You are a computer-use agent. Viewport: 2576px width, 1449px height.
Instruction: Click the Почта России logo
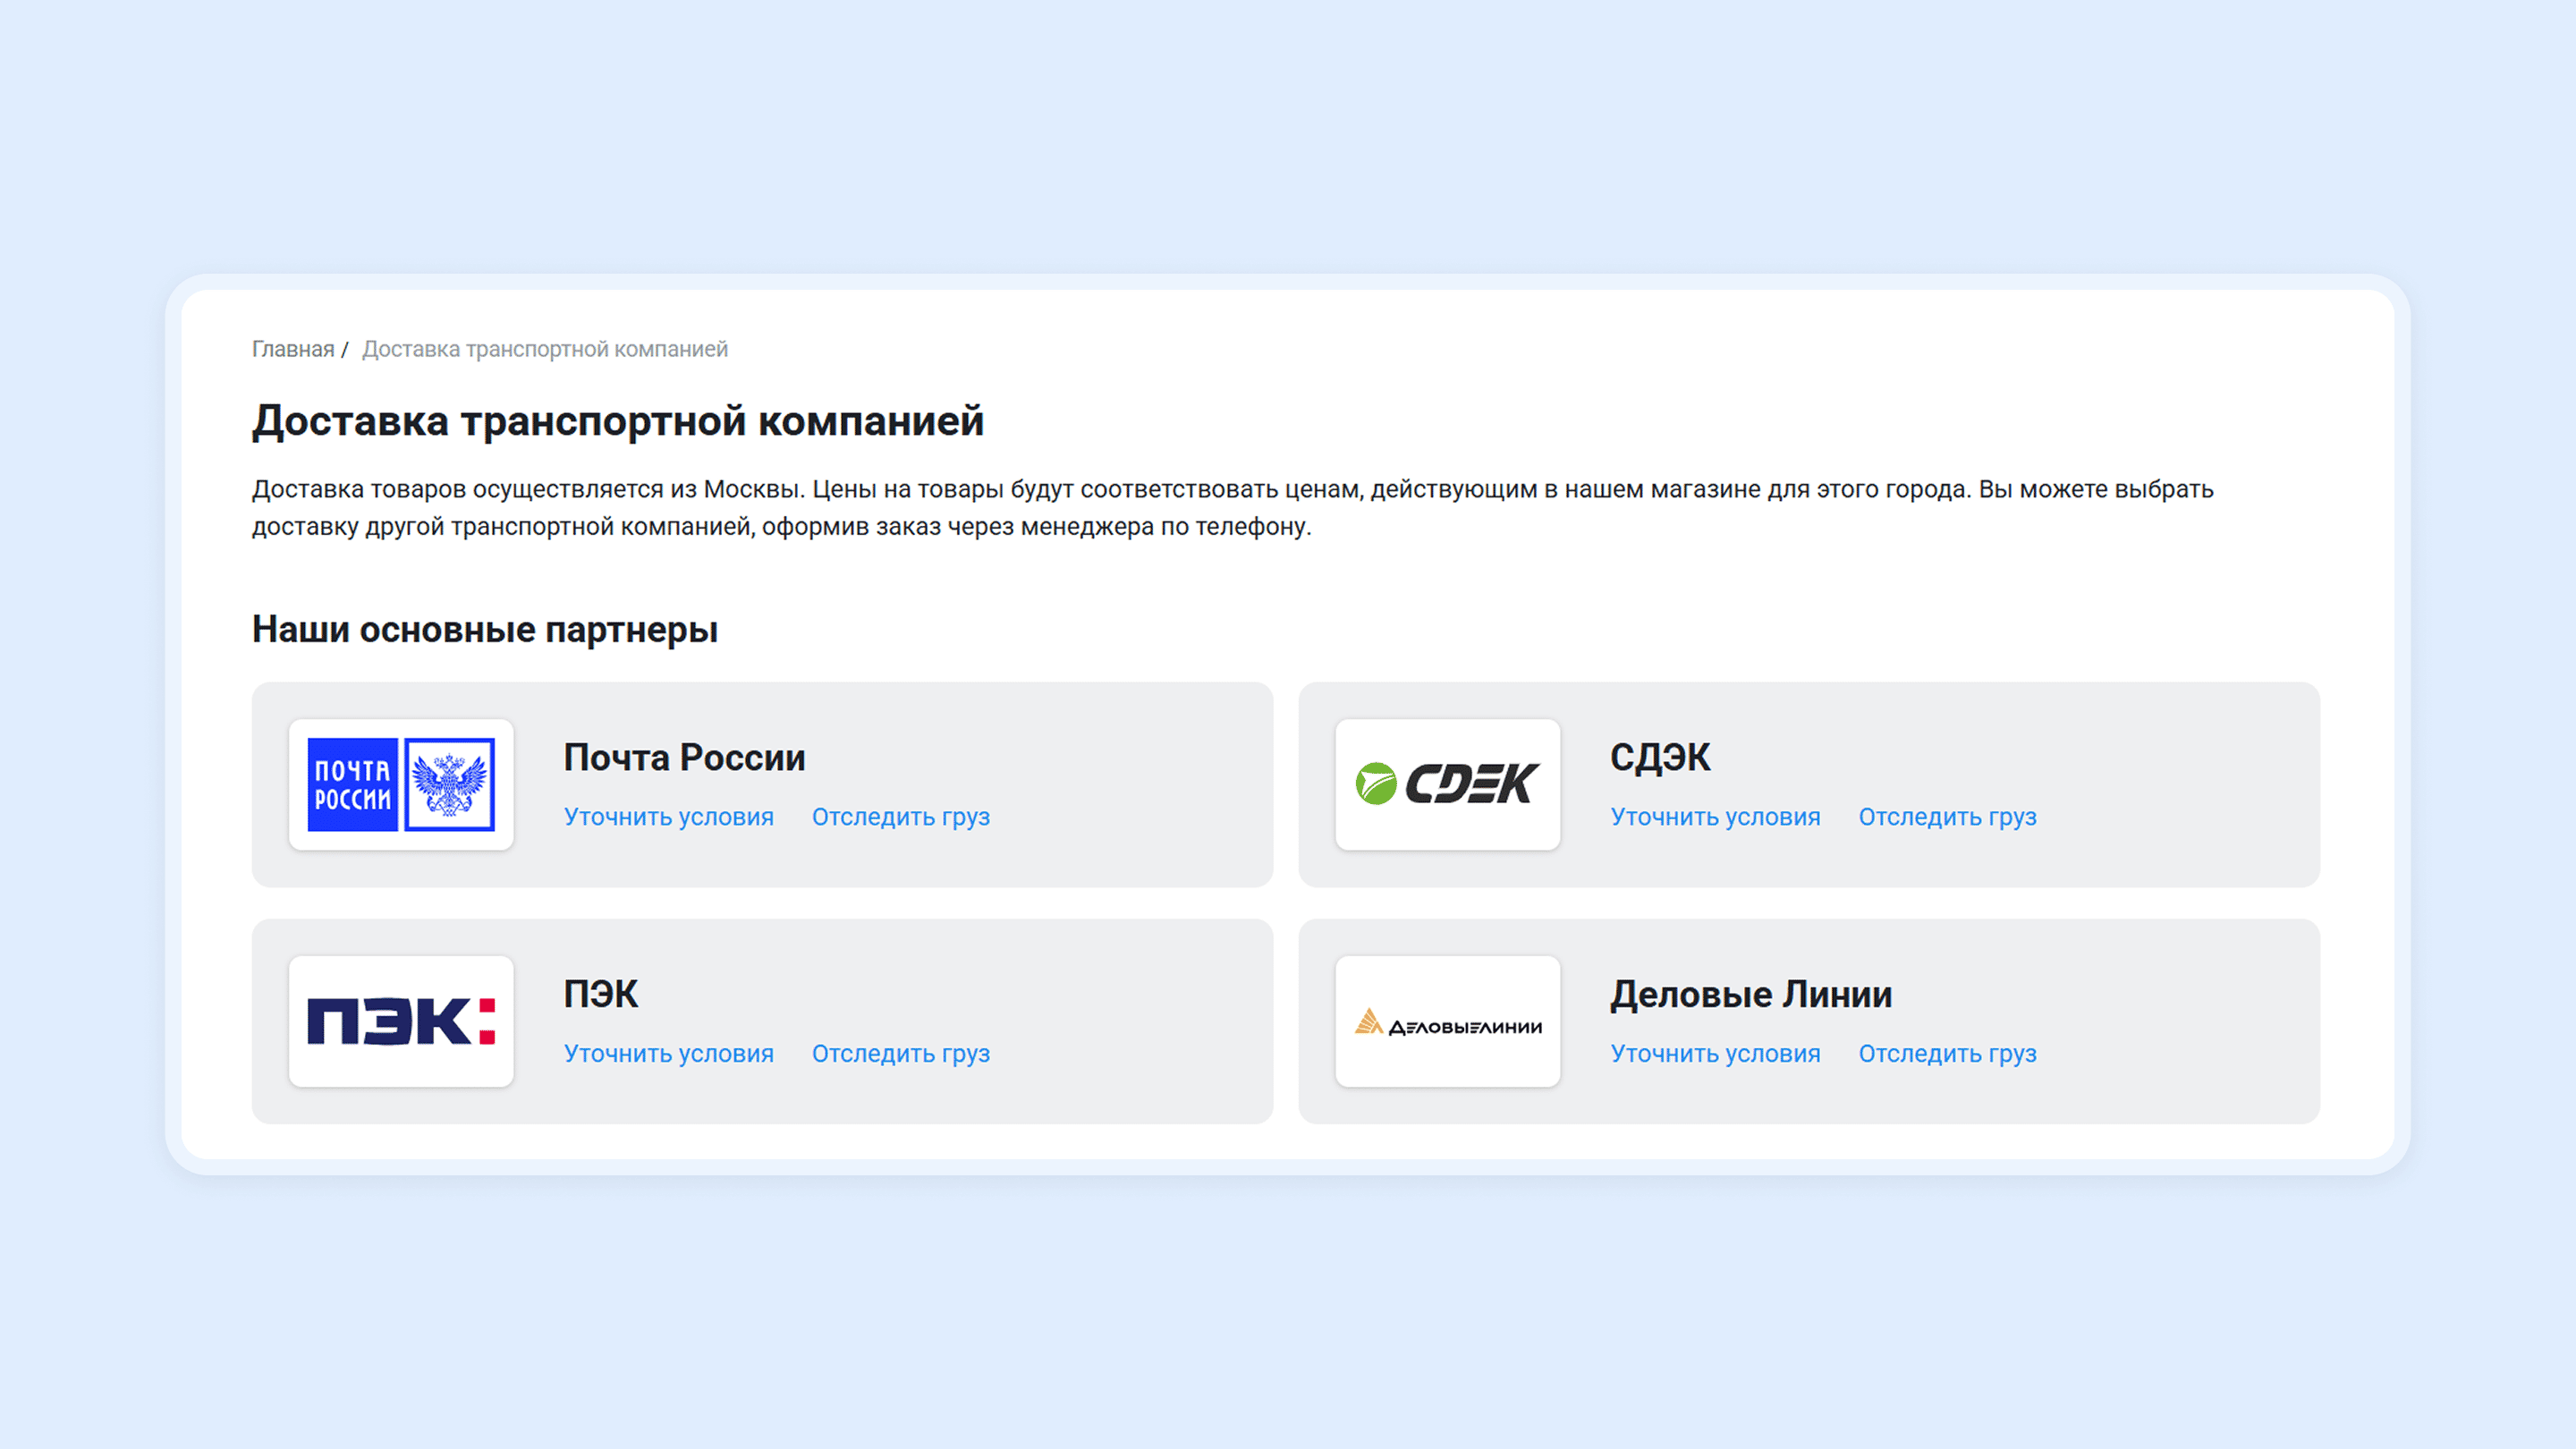click(401, 785)
